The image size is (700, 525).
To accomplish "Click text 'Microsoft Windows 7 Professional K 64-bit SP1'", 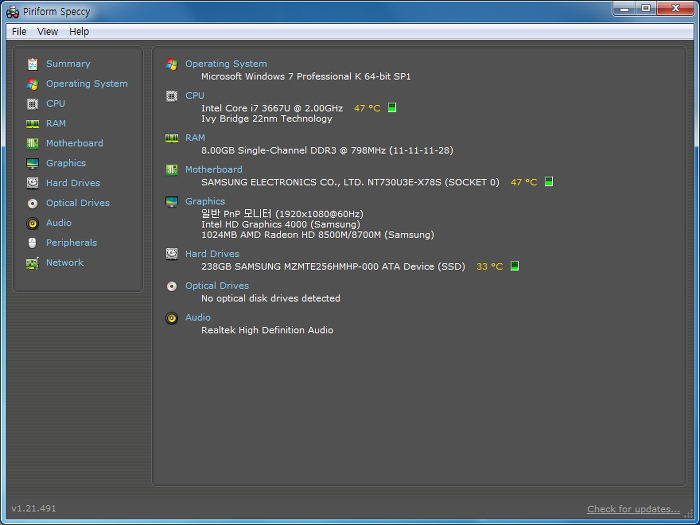I will pos(306,77).
